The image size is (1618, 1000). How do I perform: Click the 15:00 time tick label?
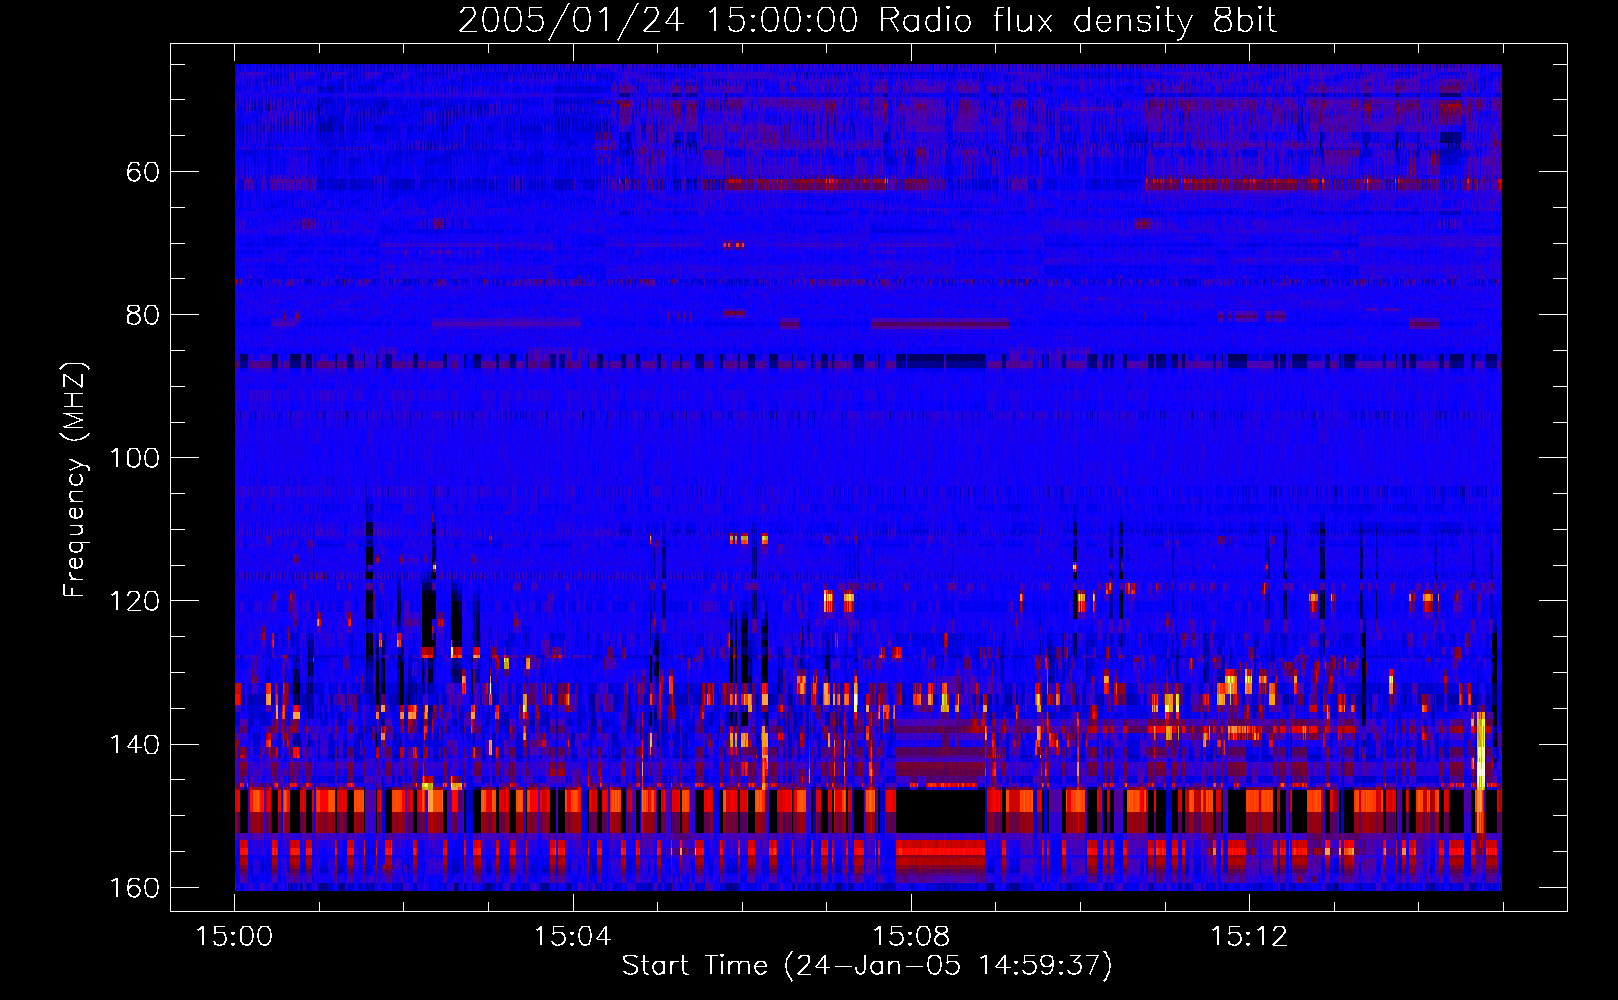235,937
